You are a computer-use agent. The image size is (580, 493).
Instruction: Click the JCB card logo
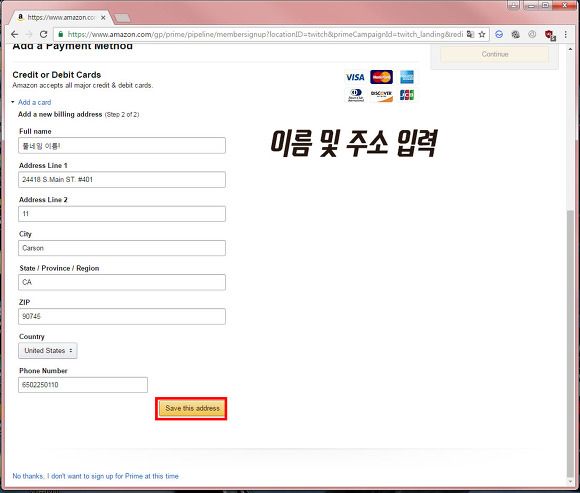407,95
